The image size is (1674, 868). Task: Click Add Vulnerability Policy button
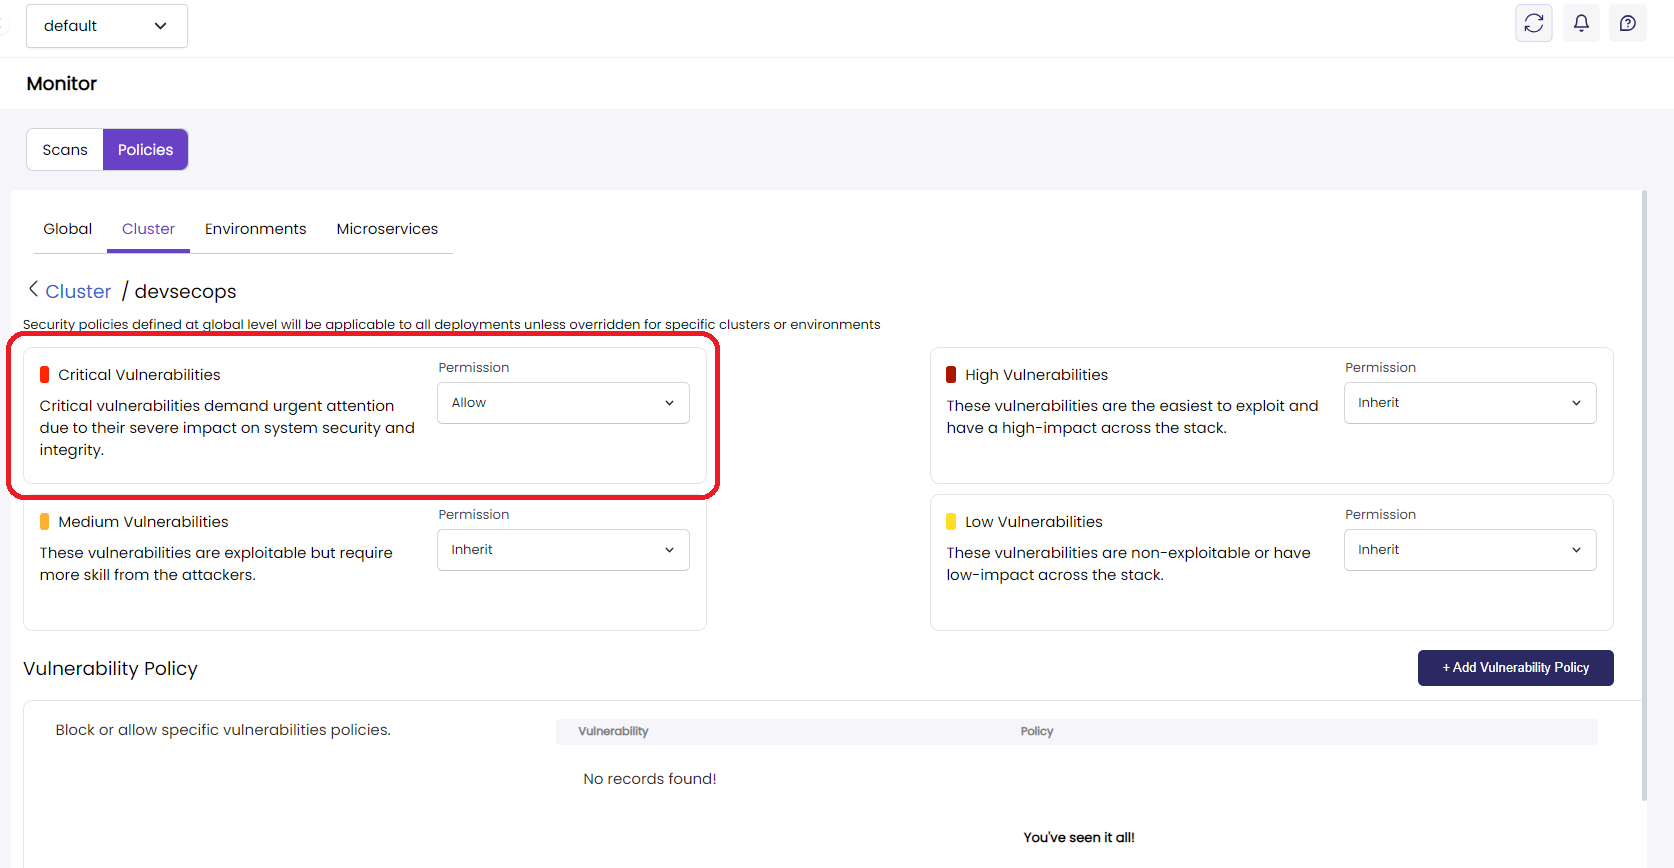coord(1515,668)
